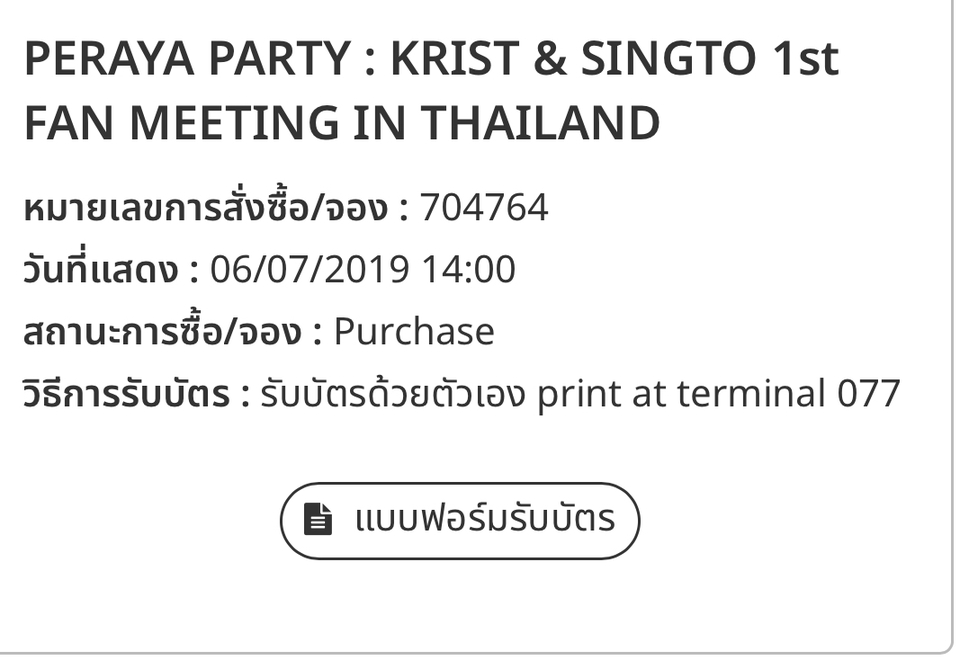Click the word THAILAND in the heading
The width and height of the screenshot is (960, 660).
pyautogui.click(x=540, y=124)
